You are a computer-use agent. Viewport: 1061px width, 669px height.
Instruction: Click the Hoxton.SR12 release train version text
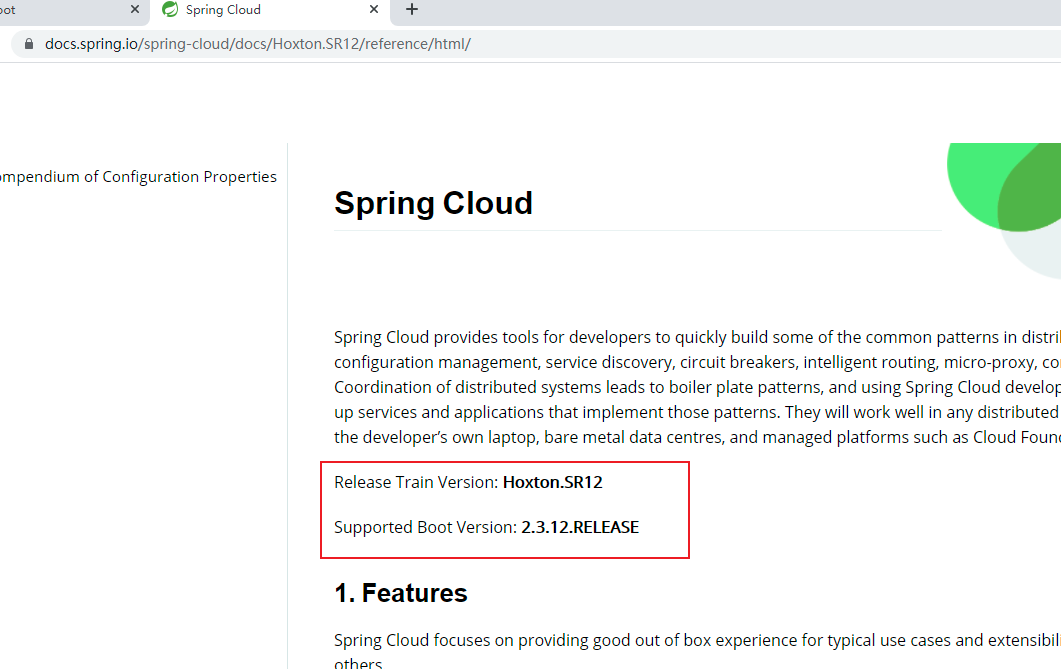553,482
